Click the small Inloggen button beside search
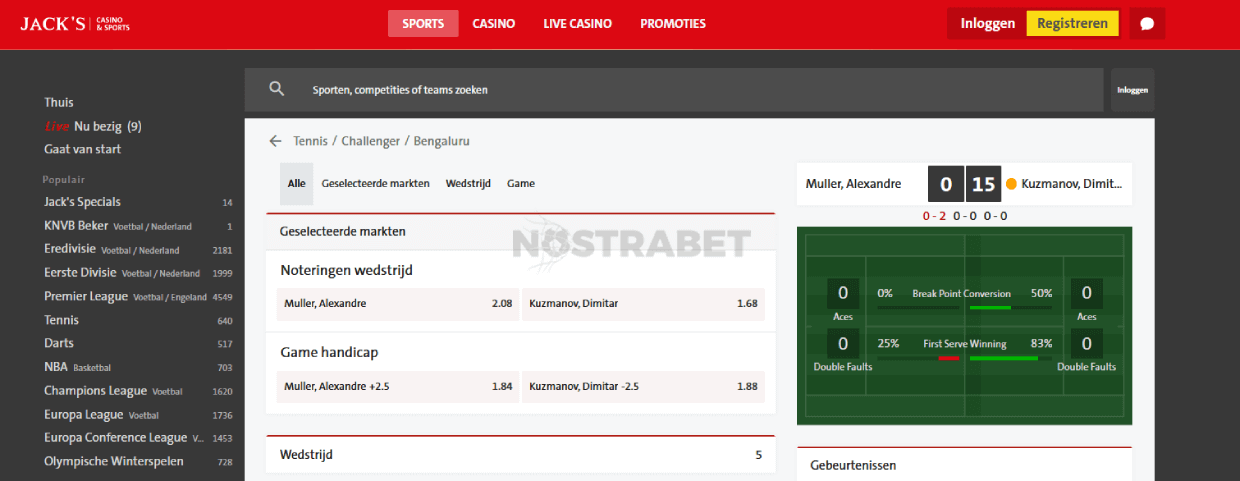 (1132, 90)
